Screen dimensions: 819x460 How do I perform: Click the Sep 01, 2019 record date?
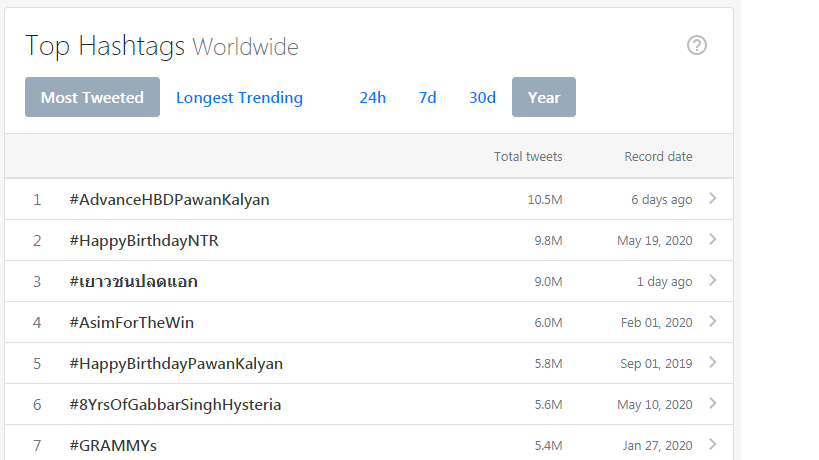pyautogui.click(x=656, y=363)
